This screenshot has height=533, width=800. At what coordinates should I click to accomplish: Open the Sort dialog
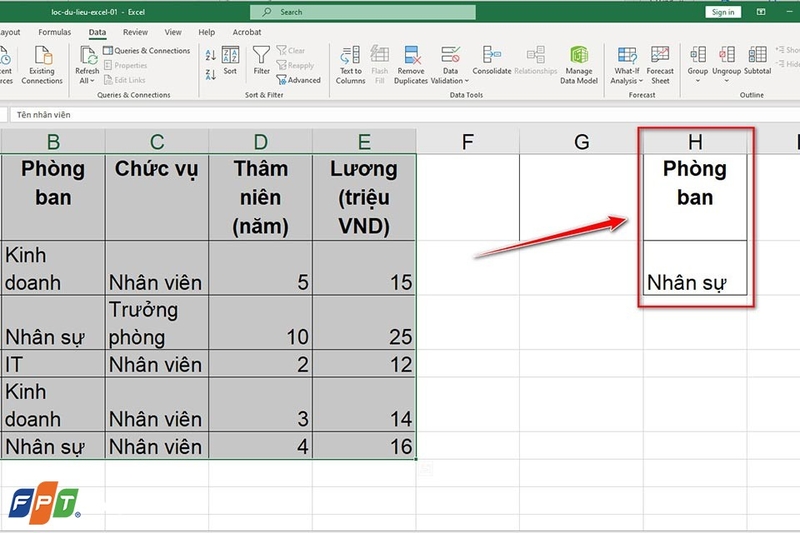230,61
